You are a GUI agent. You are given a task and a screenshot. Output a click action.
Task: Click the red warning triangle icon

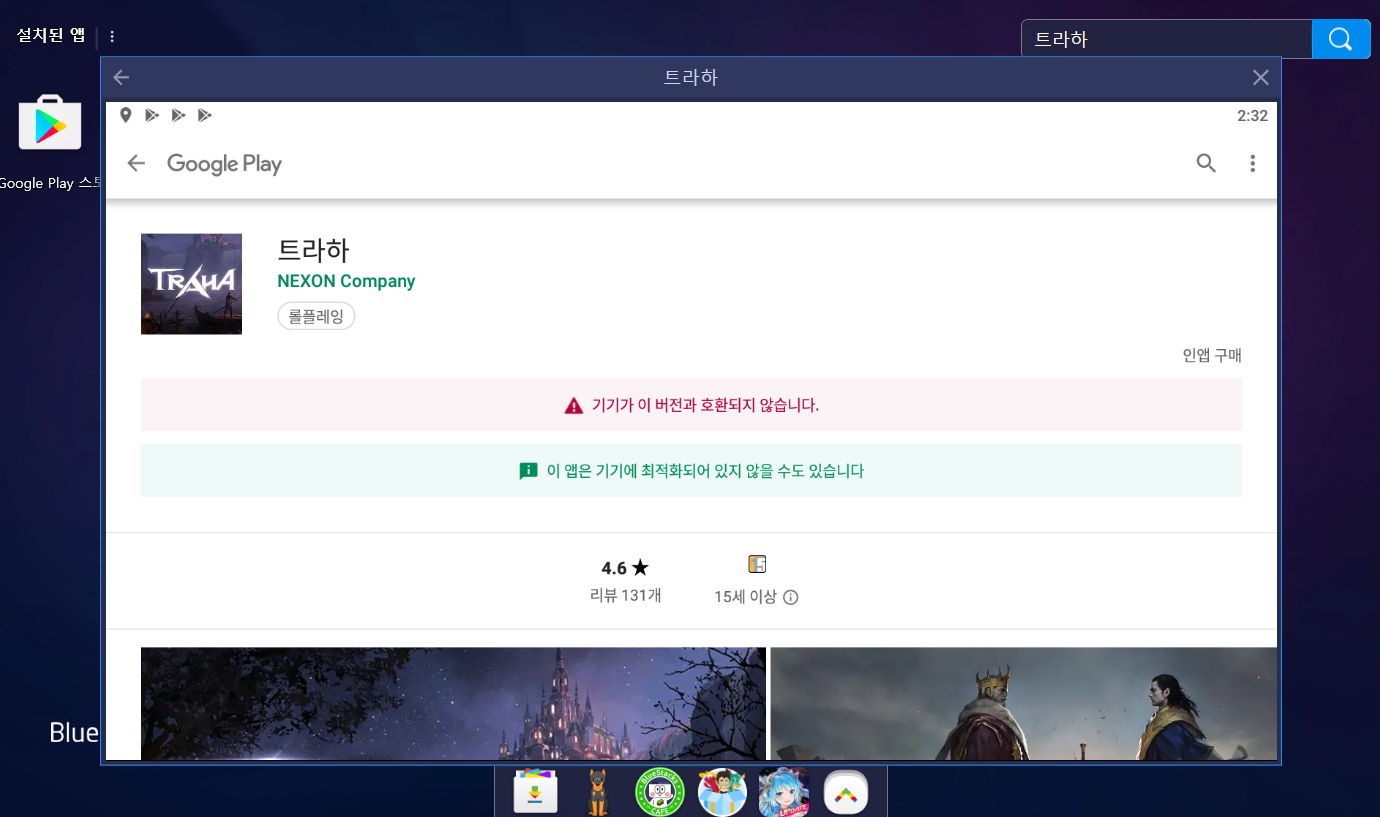click(573, 405)
